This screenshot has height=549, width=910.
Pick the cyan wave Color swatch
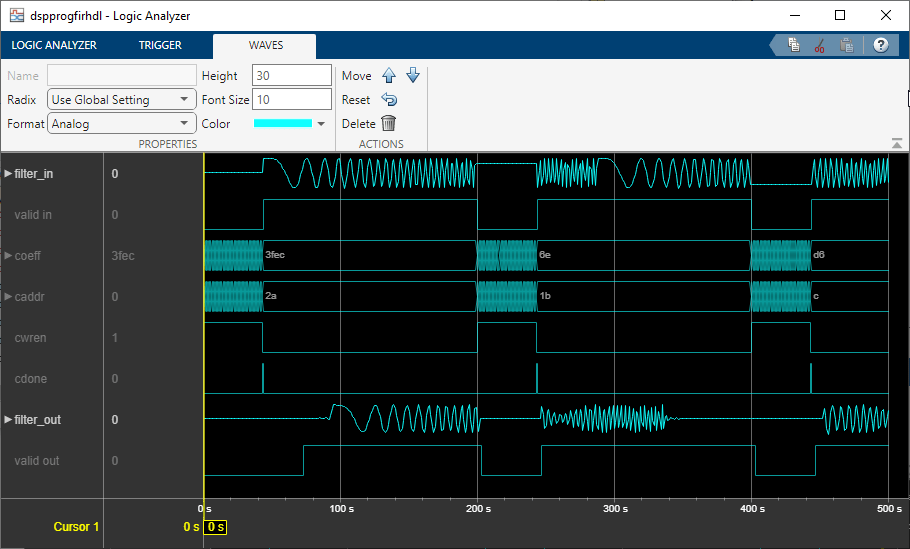(283, 124)
